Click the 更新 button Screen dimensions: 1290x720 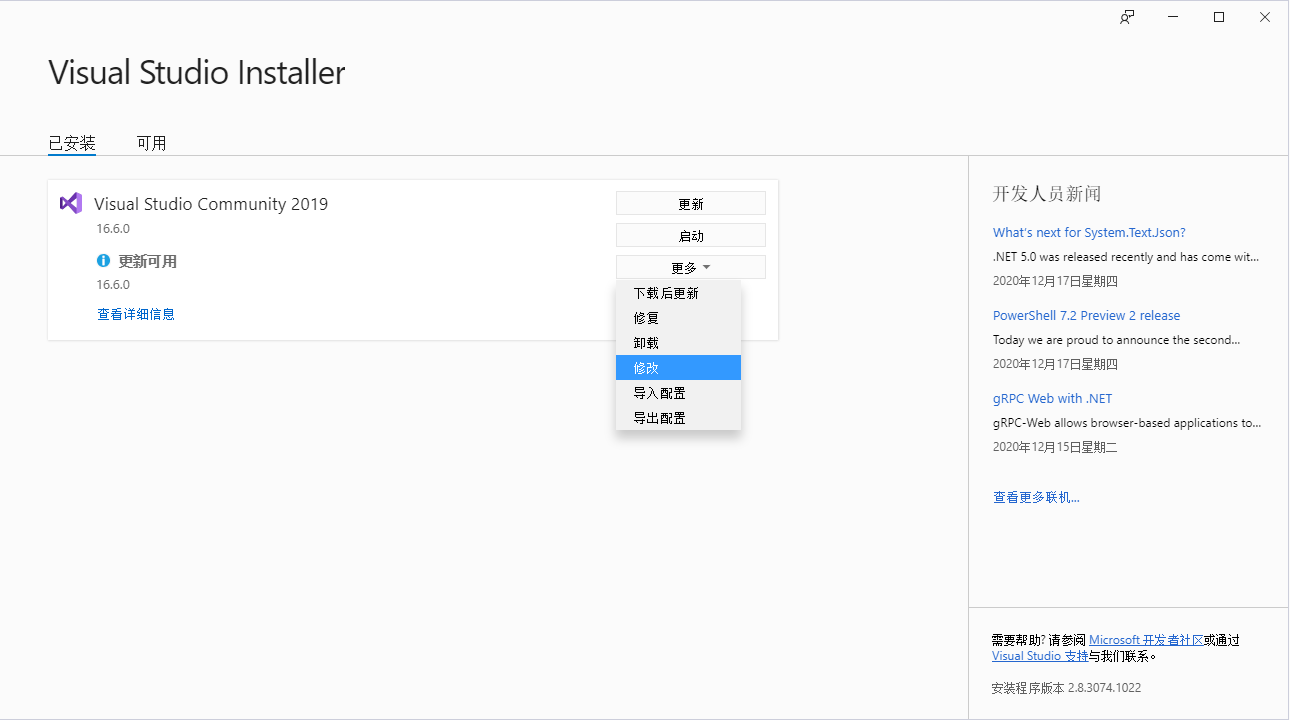click(691, 203)
